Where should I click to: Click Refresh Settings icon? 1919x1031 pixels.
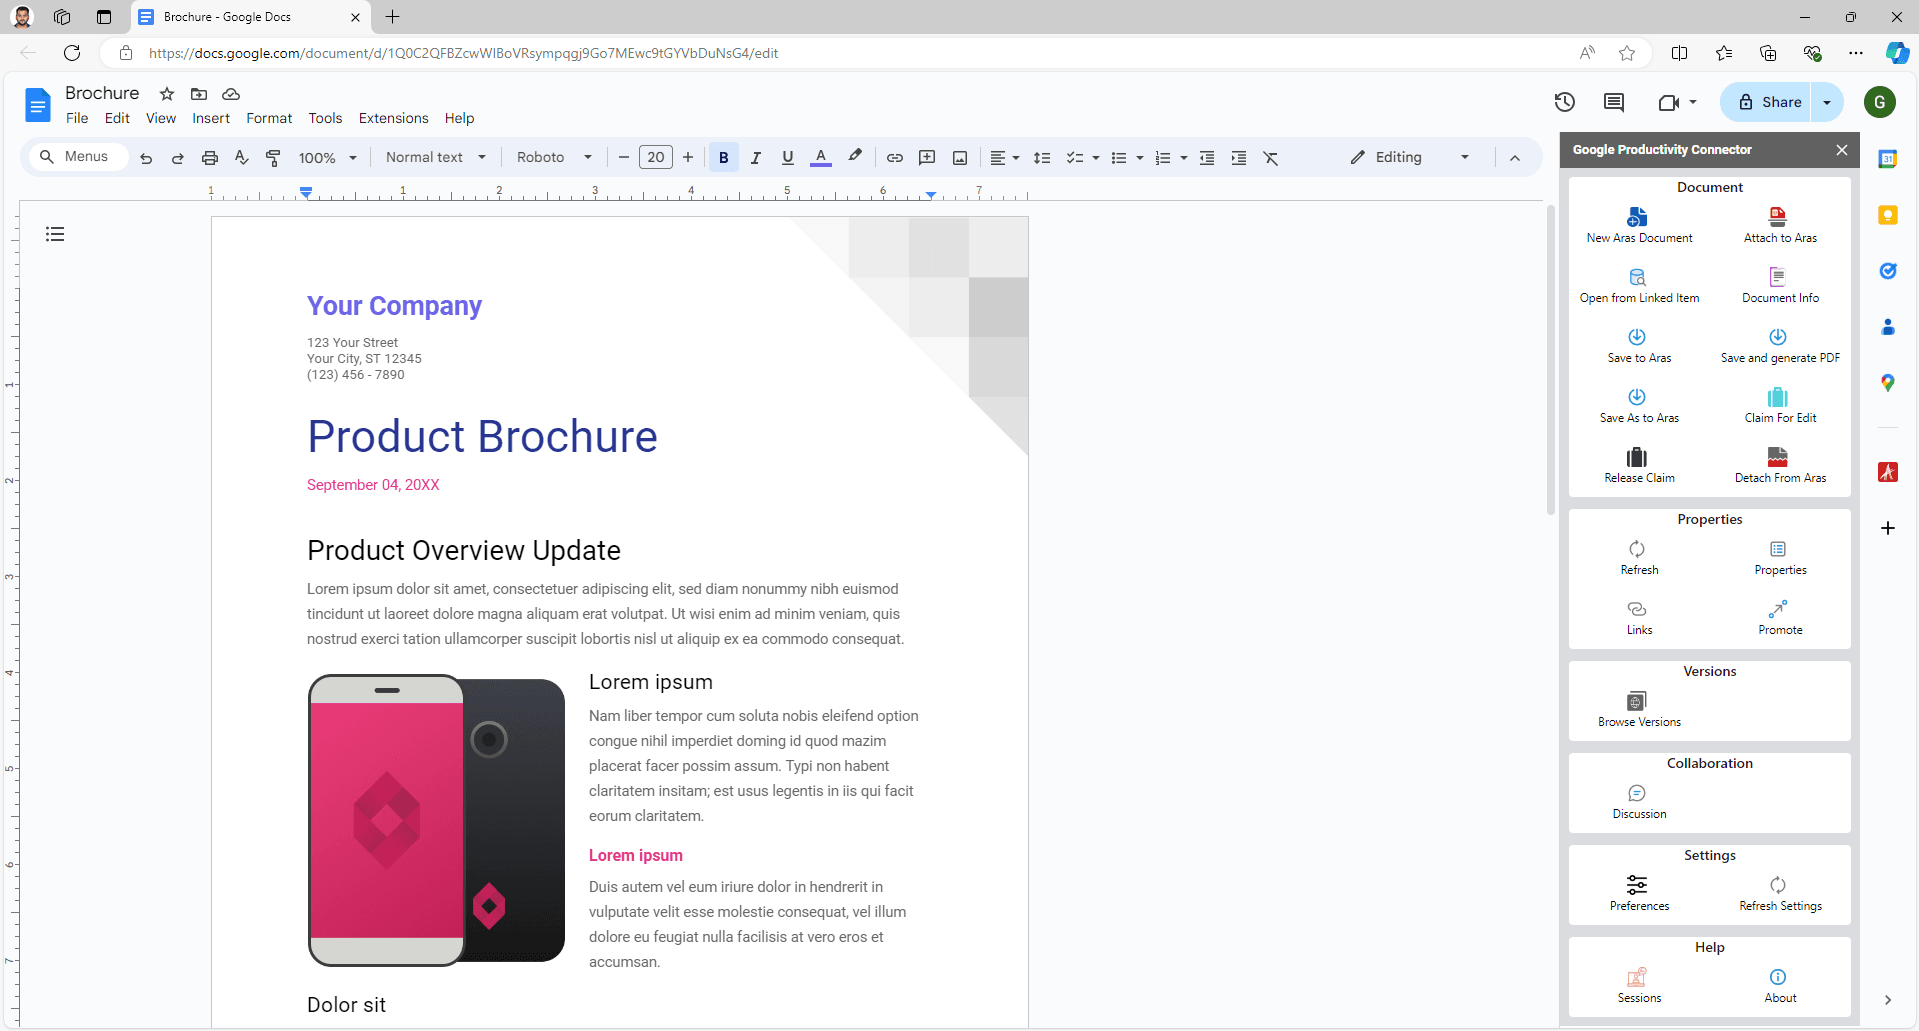pos(1777,885)
